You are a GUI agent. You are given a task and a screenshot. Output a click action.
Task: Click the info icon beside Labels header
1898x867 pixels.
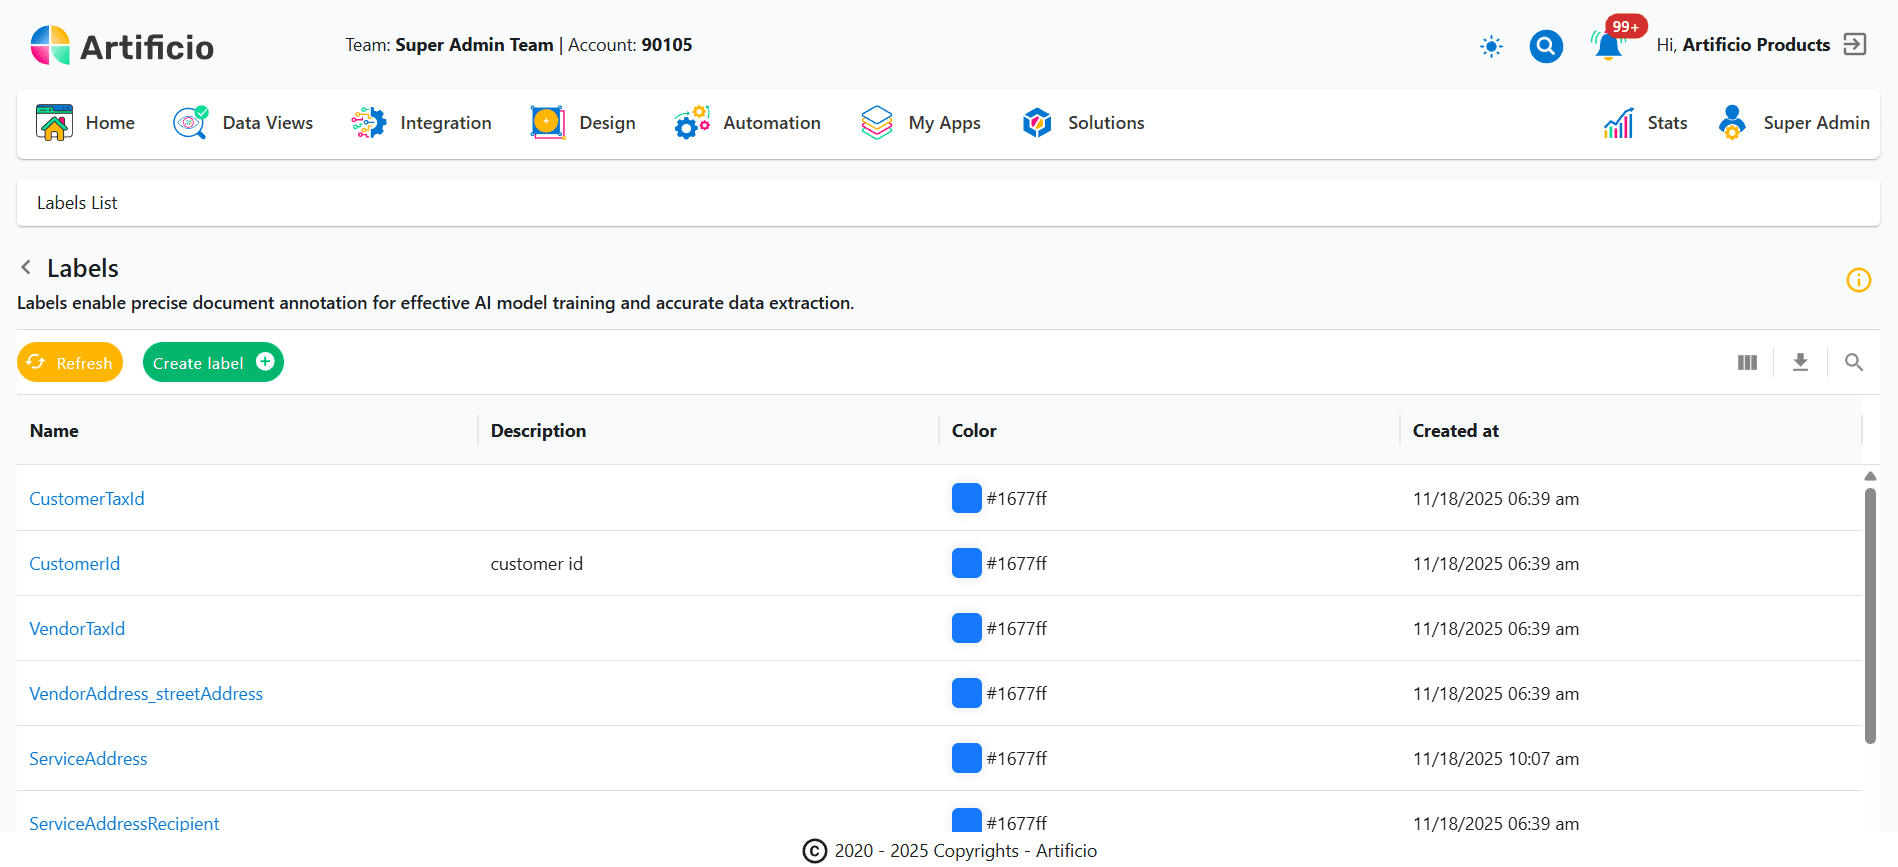point(1858,280)
